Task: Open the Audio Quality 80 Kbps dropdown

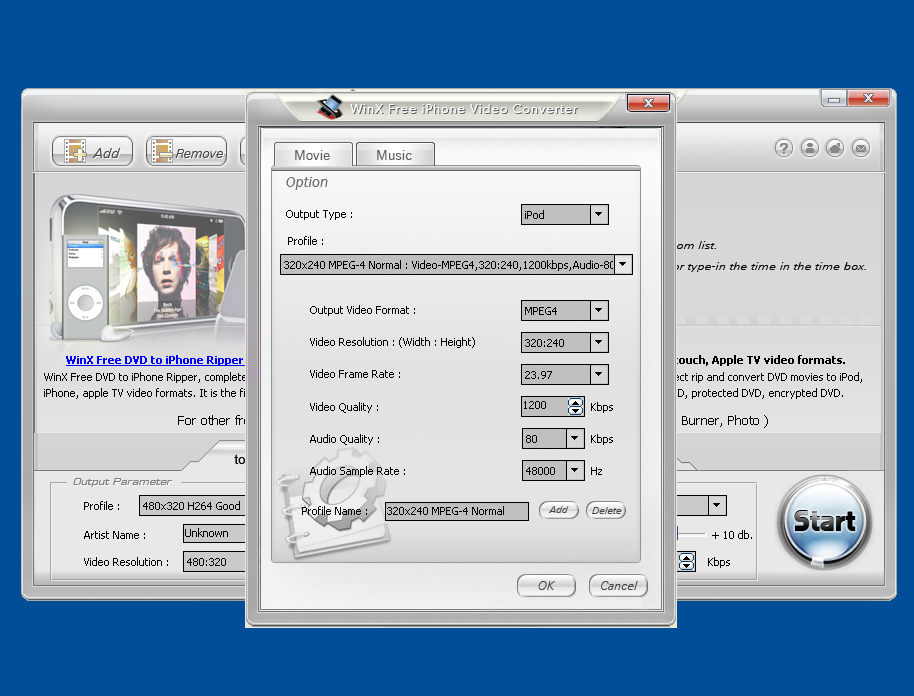Action: (x=575, y=439)
